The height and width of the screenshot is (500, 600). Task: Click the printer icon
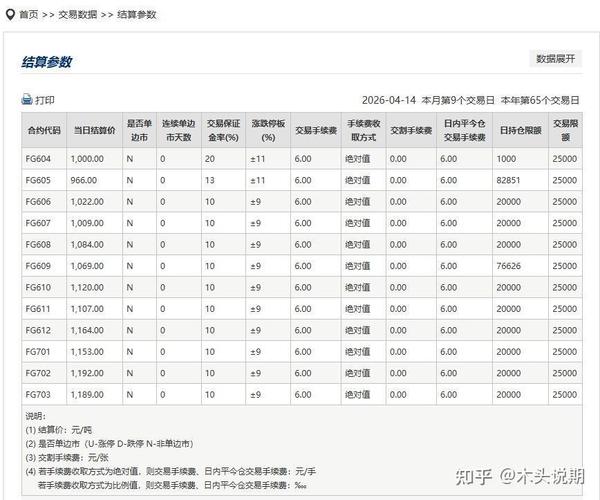[x=27, y=99]
